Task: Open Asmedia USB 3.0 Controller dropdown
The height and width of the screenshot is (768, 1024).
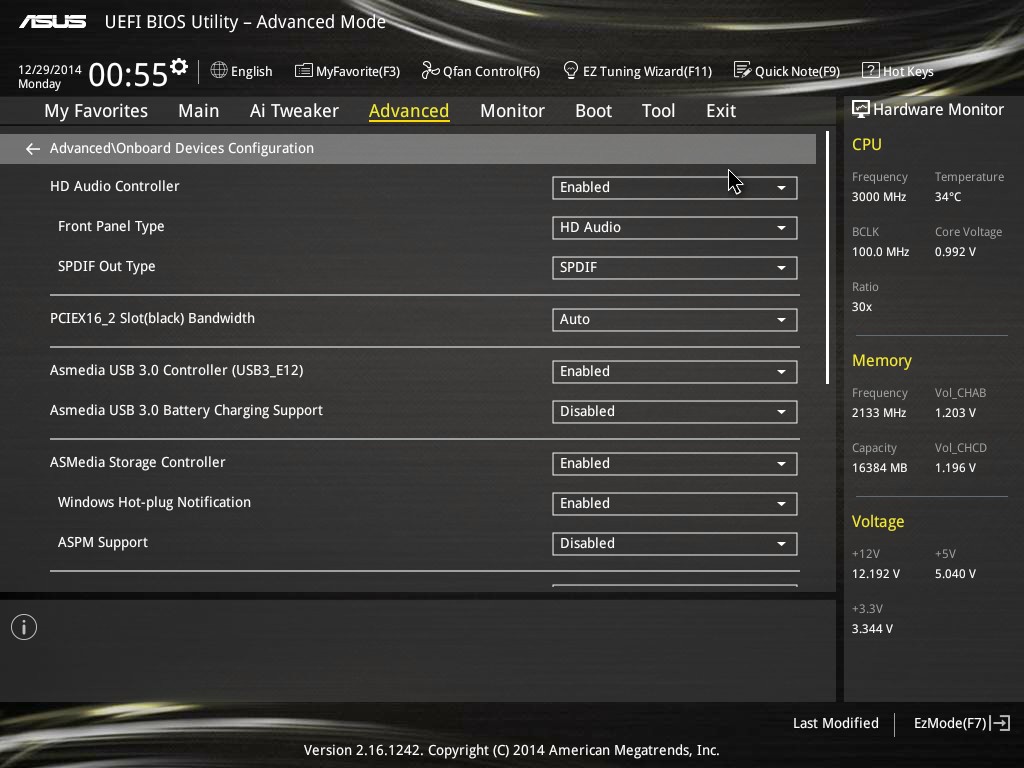Action: click(x=675, y=372)
